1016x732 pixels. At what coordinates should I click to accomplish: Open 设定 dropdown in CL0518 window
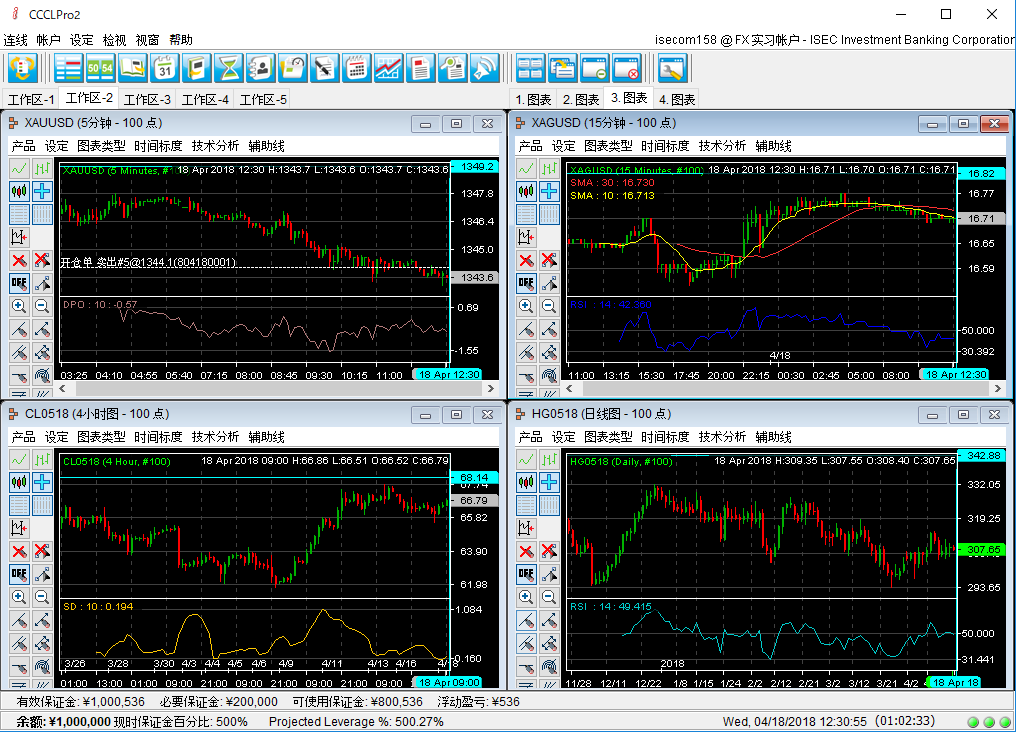tap(56, 437)
